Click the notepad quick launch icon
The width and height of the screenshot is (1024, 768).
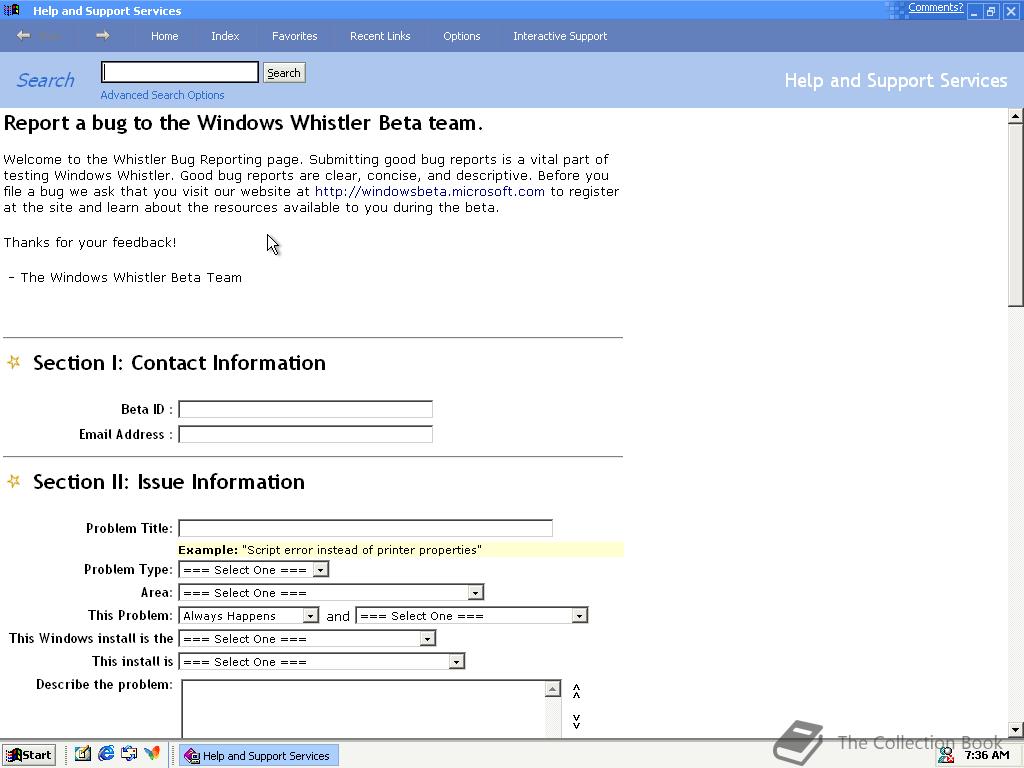83,754
